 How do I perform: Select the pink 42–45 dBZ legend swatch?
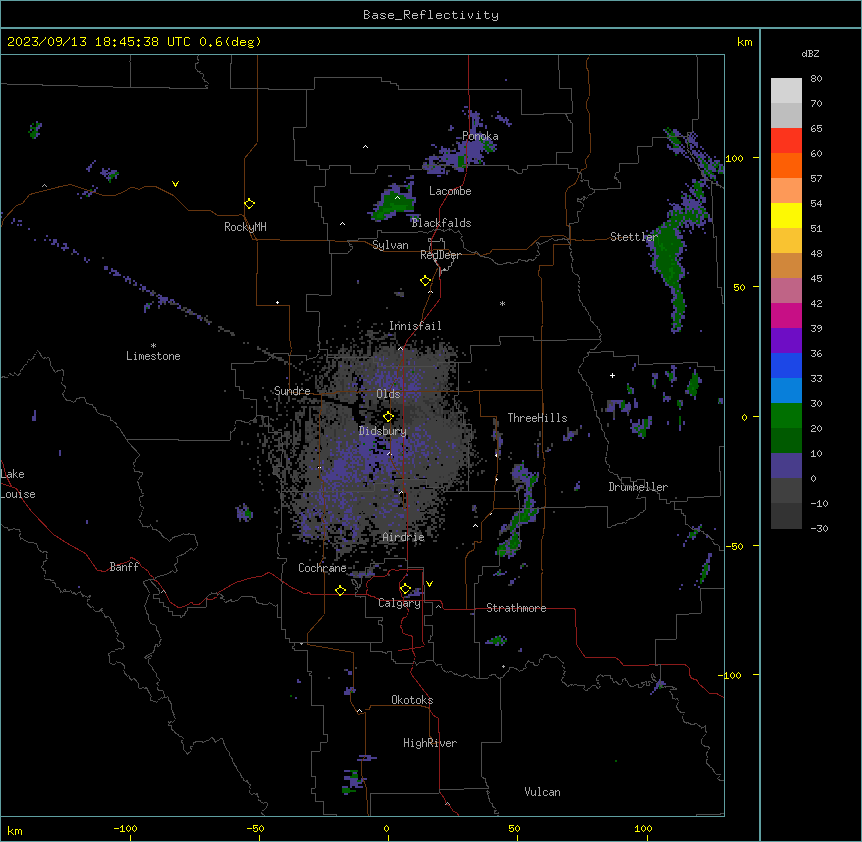coord(786,291)
